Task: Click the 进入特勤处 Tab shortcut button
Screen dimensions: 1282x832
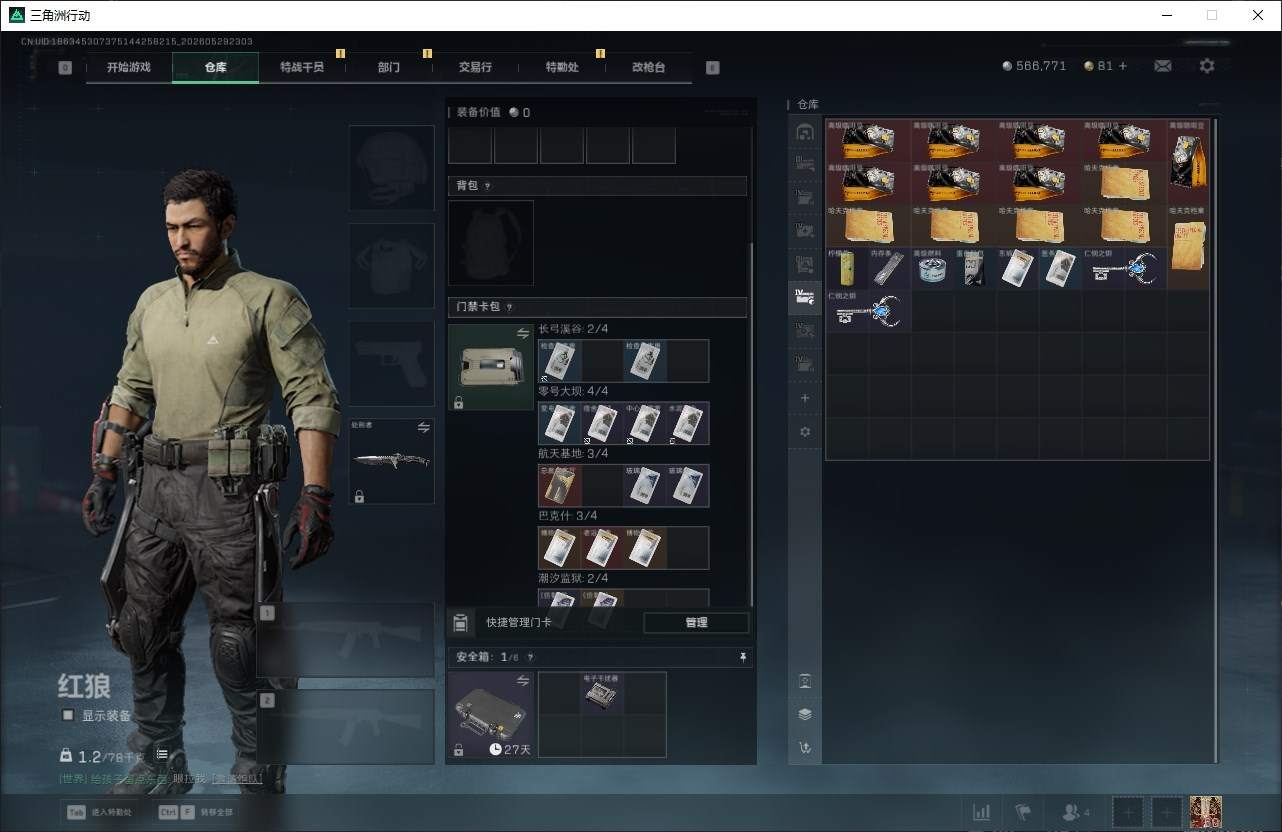Action: (98, 812)
